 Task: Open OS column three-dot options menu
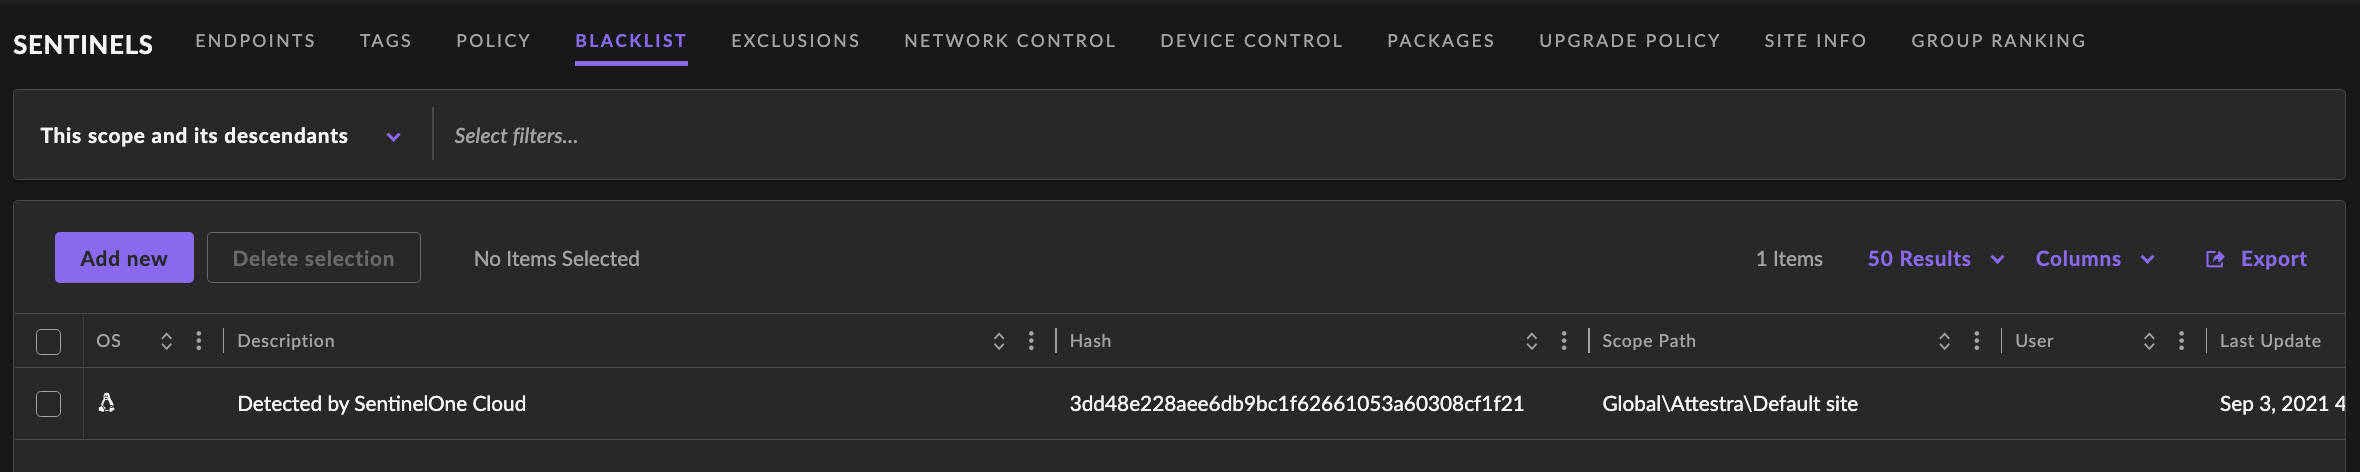[199, 341]
